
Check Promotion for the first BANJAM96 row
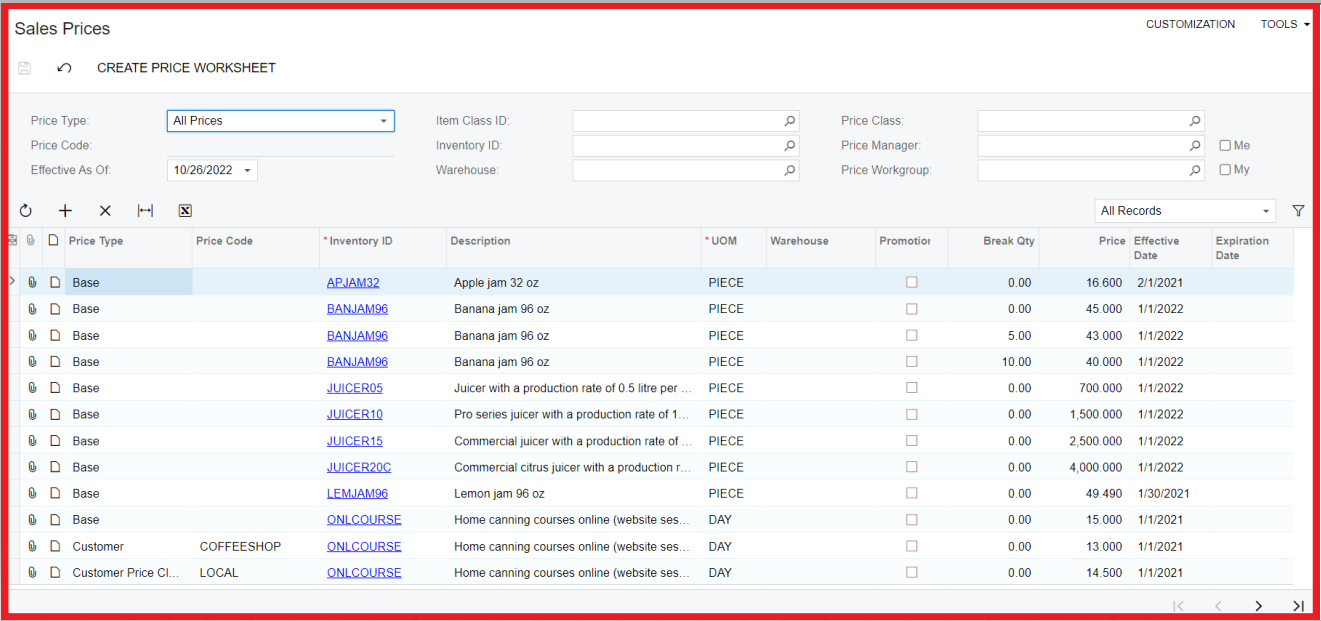tap(911, 308)
